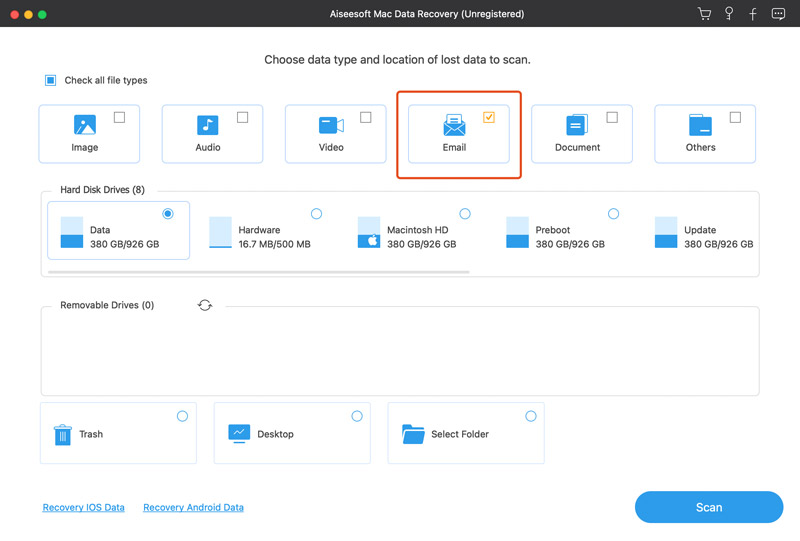Image resolution: width=800 pixels, height=541 pixels.
Task: Maximize the window with the green button
Action: tap(42, 14)
